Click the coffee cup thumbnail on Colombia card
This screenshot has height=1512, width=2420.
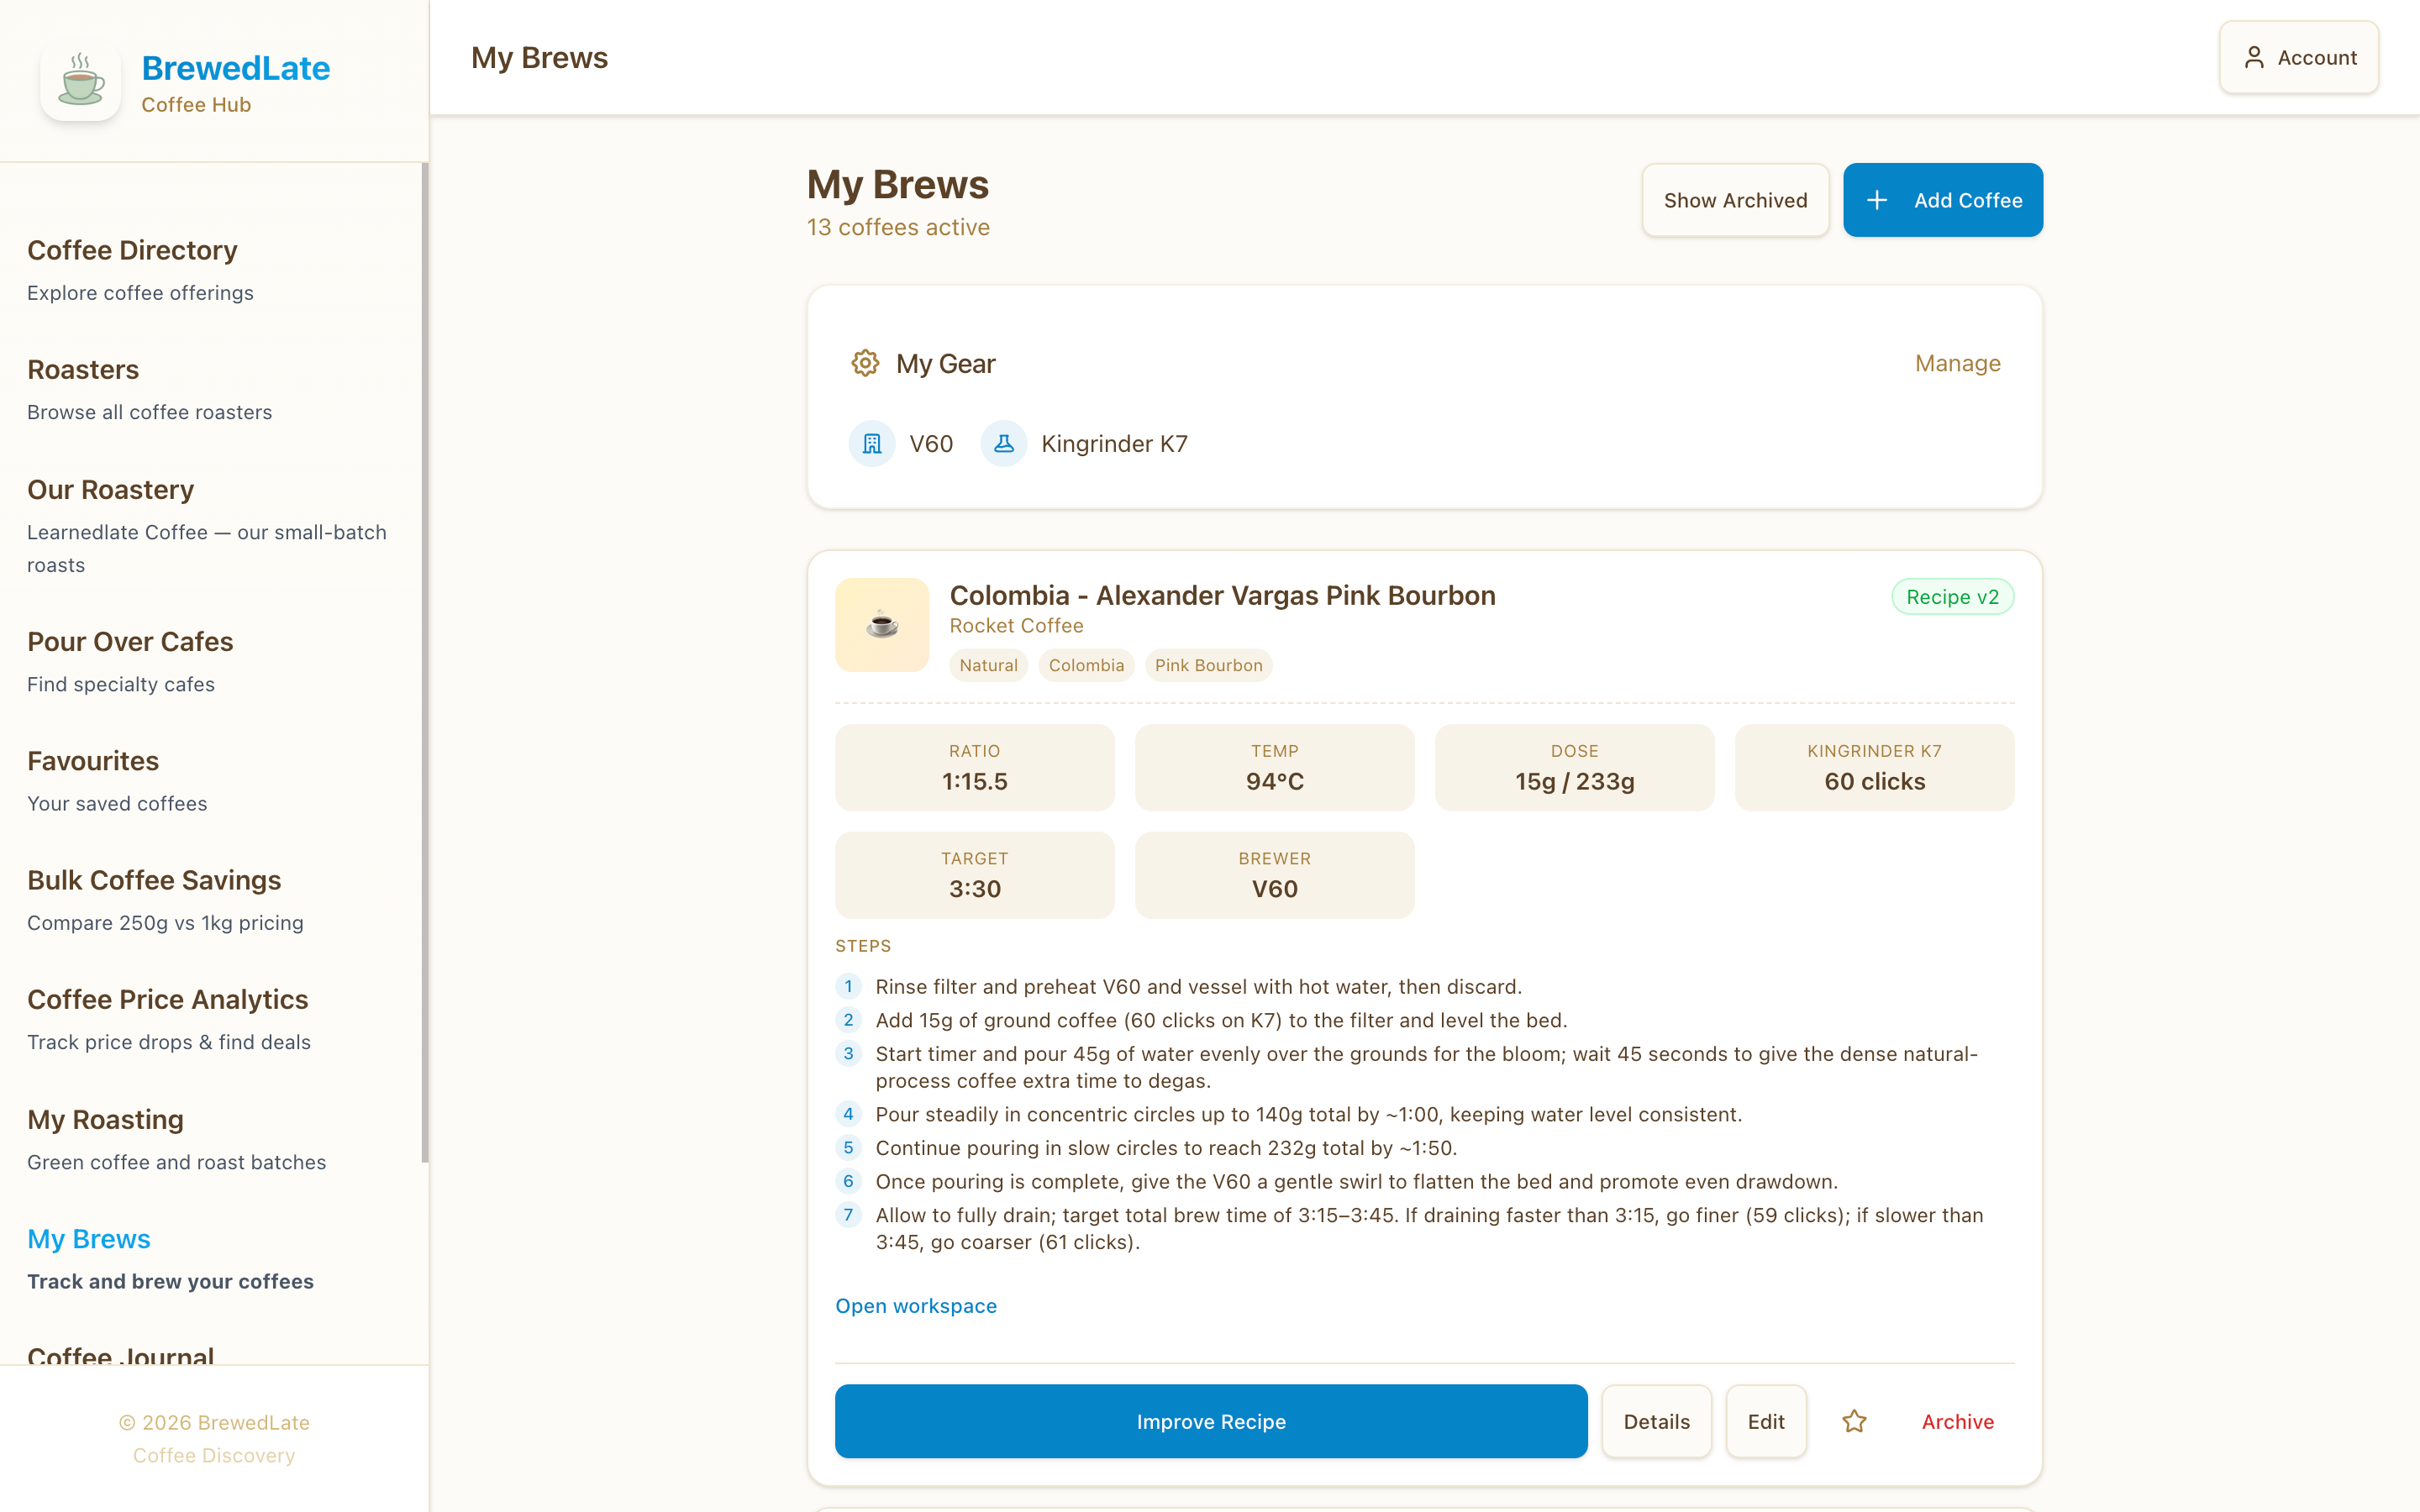click(x=882, y=624)
